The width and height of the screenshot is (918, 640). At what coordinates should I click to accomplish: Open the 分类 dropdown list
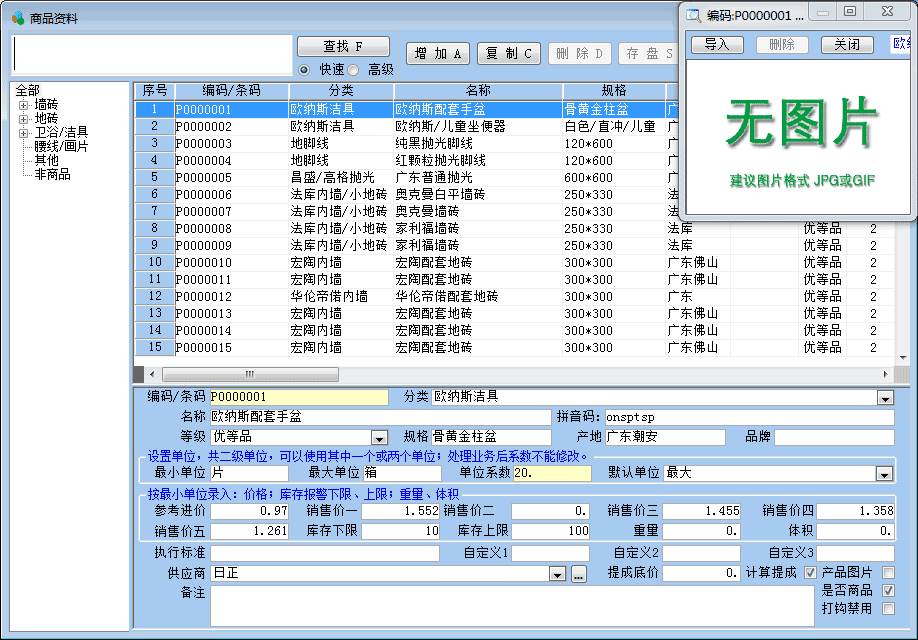tap(884, 398)
